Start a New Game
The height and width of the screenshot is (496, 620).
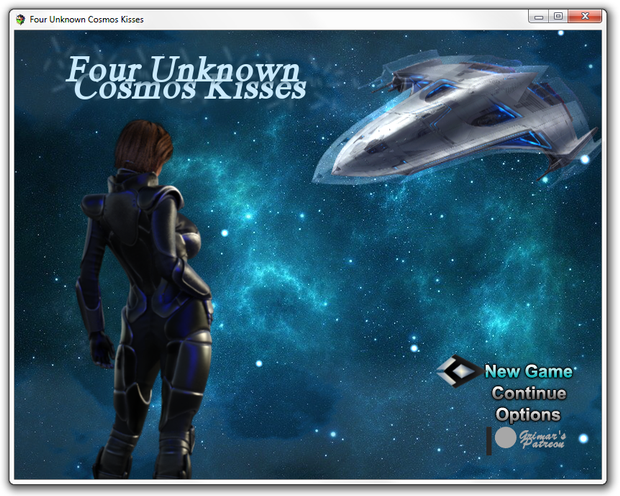(529, 371)
